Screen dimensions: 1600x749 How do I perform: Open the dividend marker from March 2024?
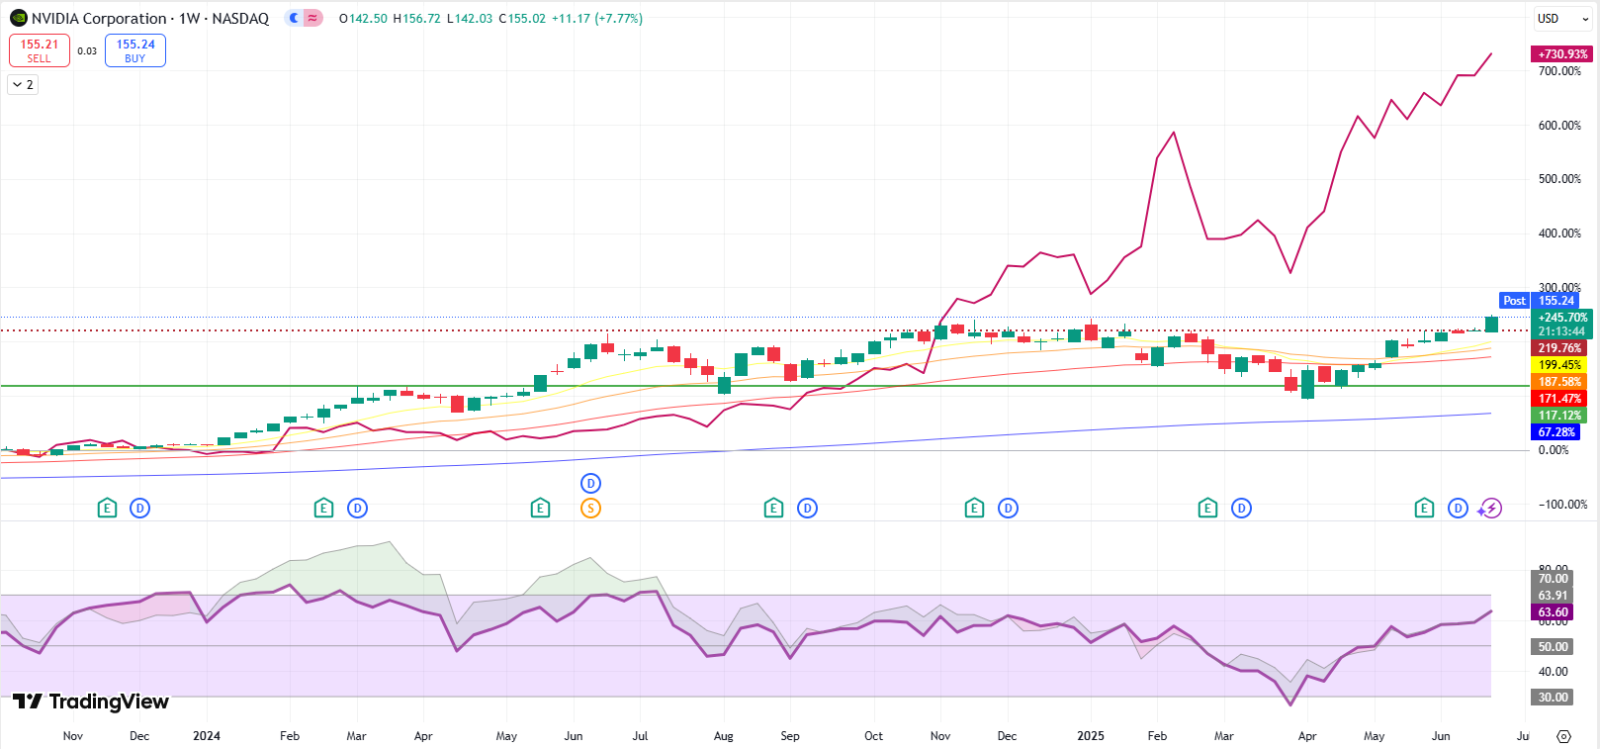[x=357, y=508]
